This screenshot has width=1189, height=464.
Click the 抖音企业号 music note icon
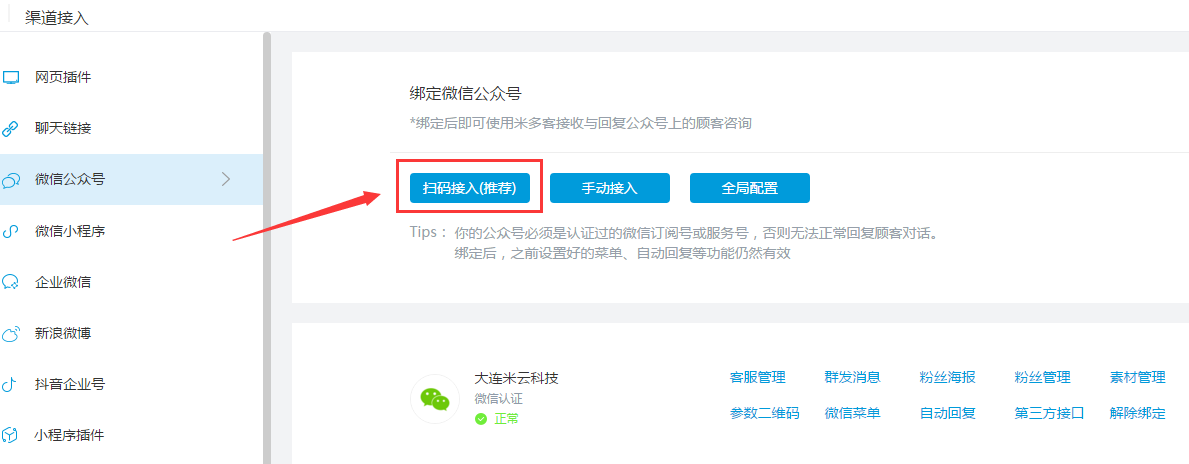(x=9, y=384)
